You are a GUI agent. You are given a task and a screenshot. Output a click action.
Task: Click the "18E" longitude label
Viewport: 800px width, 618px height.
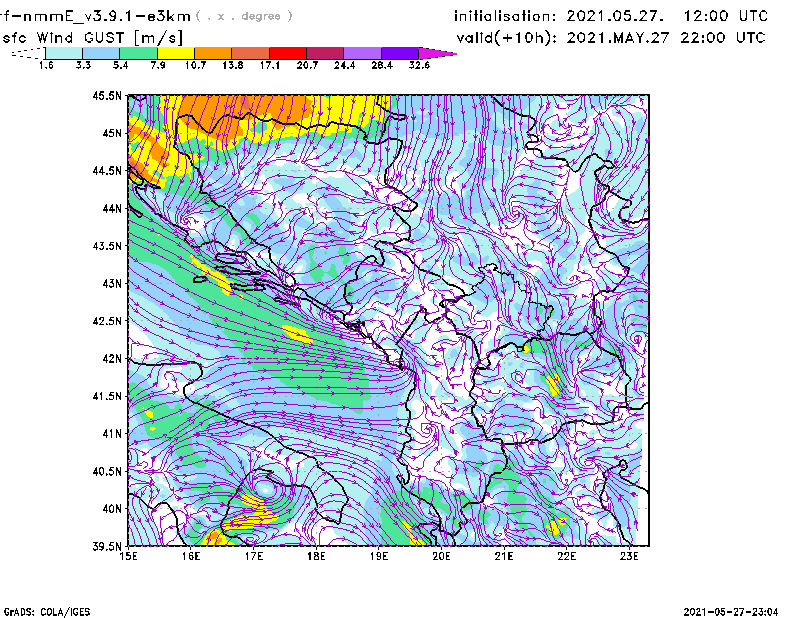[316, 556]
